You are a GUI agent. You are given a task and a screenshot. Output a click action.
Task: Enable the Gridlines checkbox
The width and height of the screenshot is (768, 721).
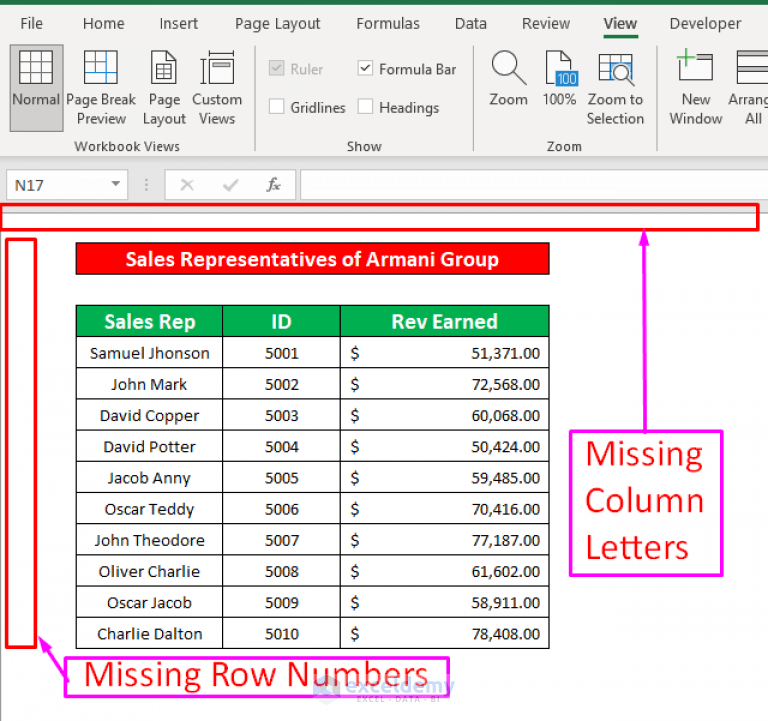[x=277, y=106]
